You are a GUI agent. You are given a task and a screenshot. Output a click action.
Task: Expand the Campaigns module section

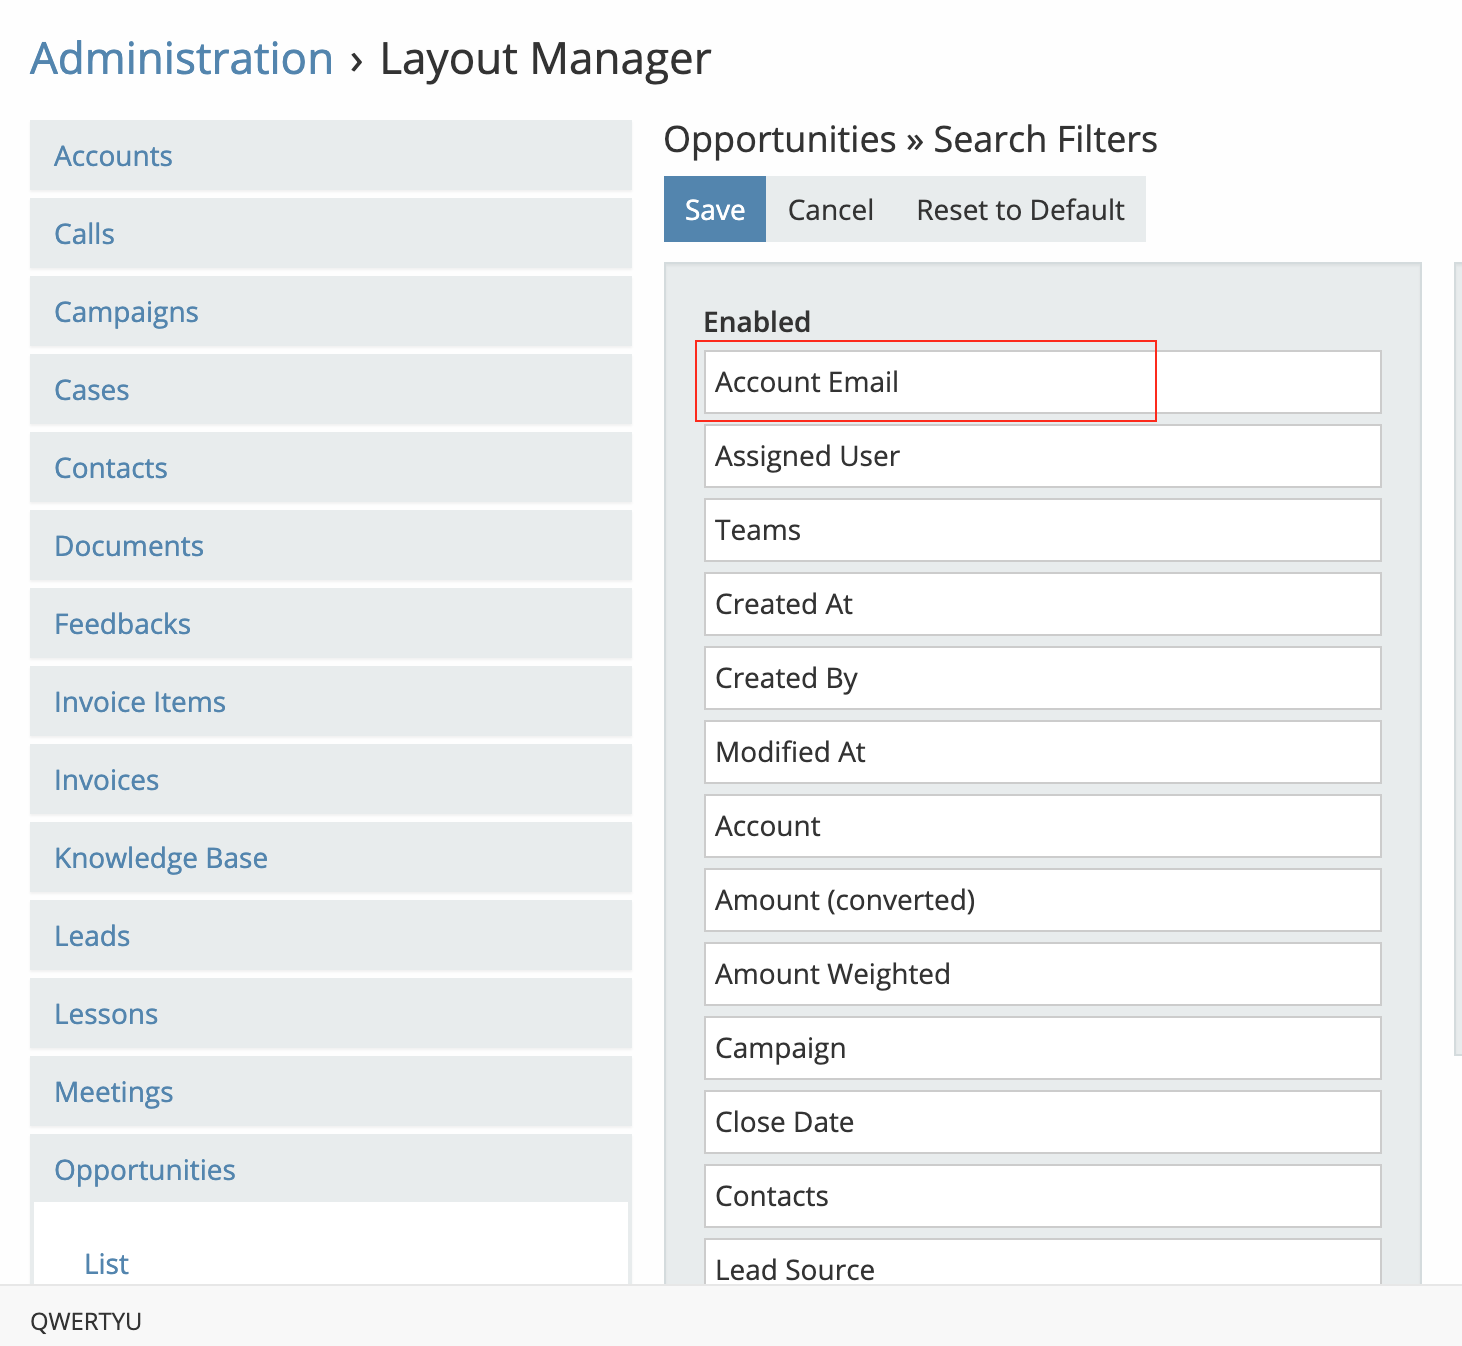(x=126, y=312)
